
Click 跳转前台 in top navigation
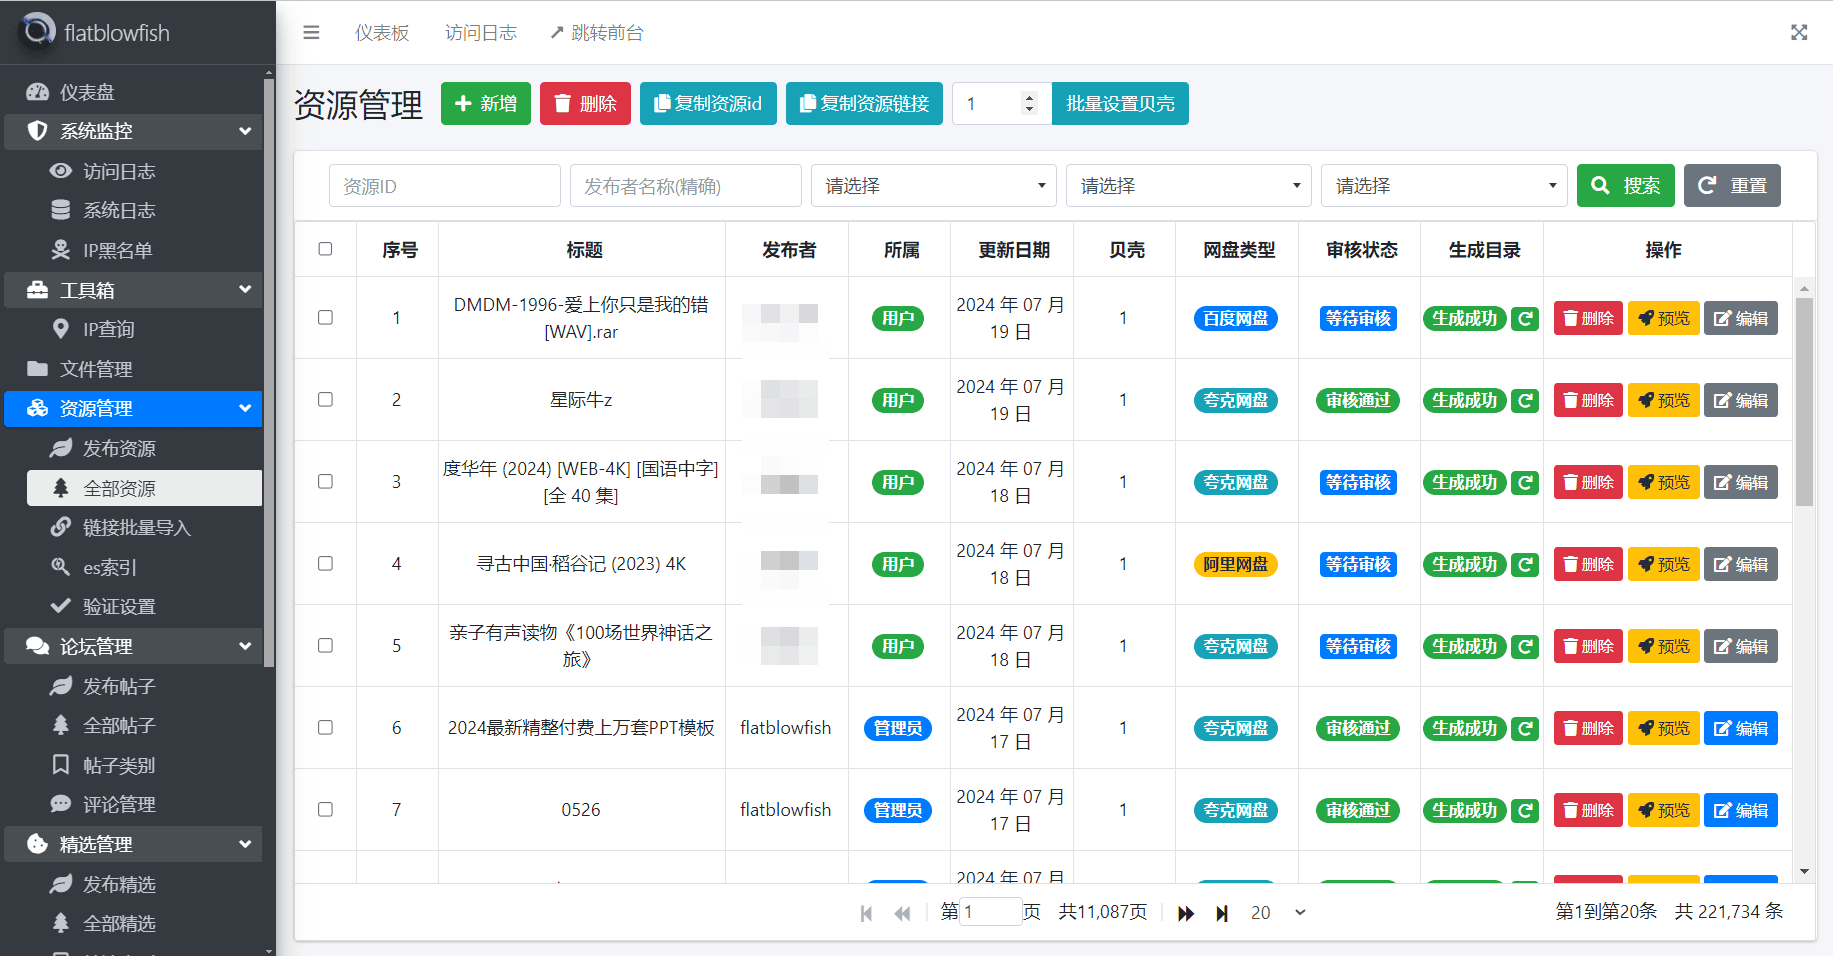pyautogui.click(x=597, y=33)
